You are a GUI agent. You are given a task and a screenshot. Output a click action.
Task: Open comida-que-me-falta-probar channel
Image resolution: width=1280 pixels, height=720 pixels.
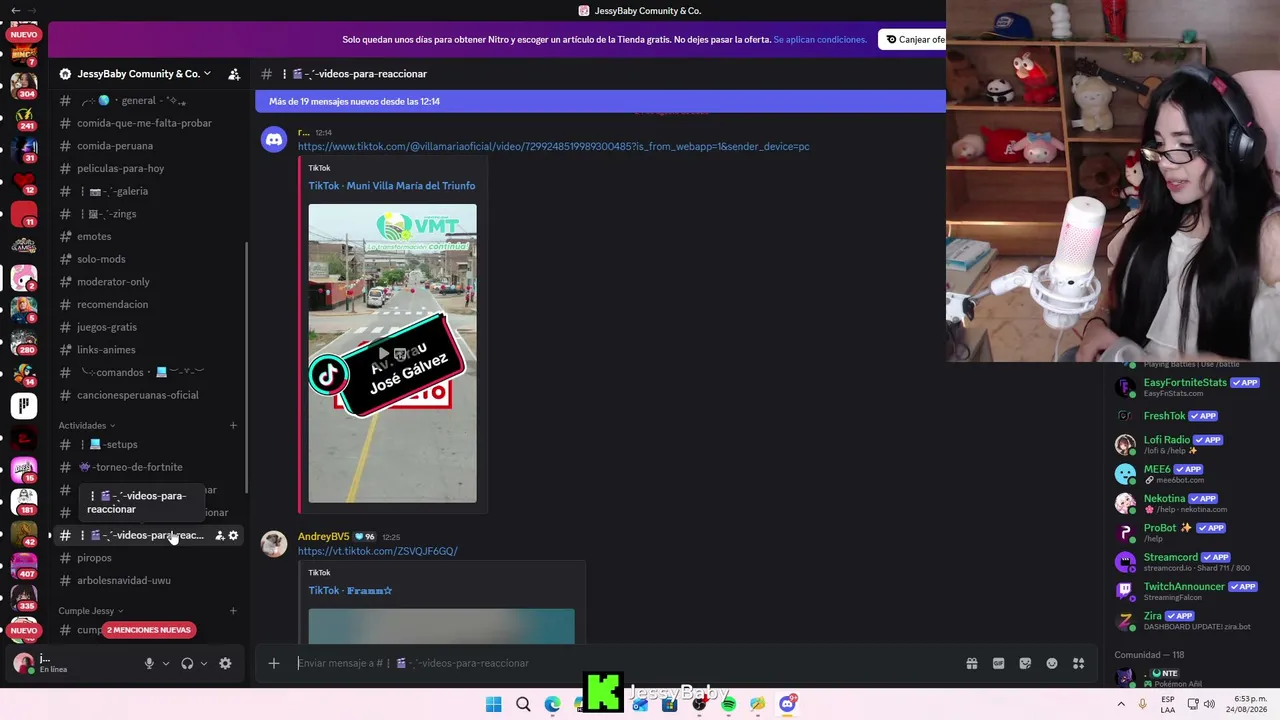coord(145,123)
